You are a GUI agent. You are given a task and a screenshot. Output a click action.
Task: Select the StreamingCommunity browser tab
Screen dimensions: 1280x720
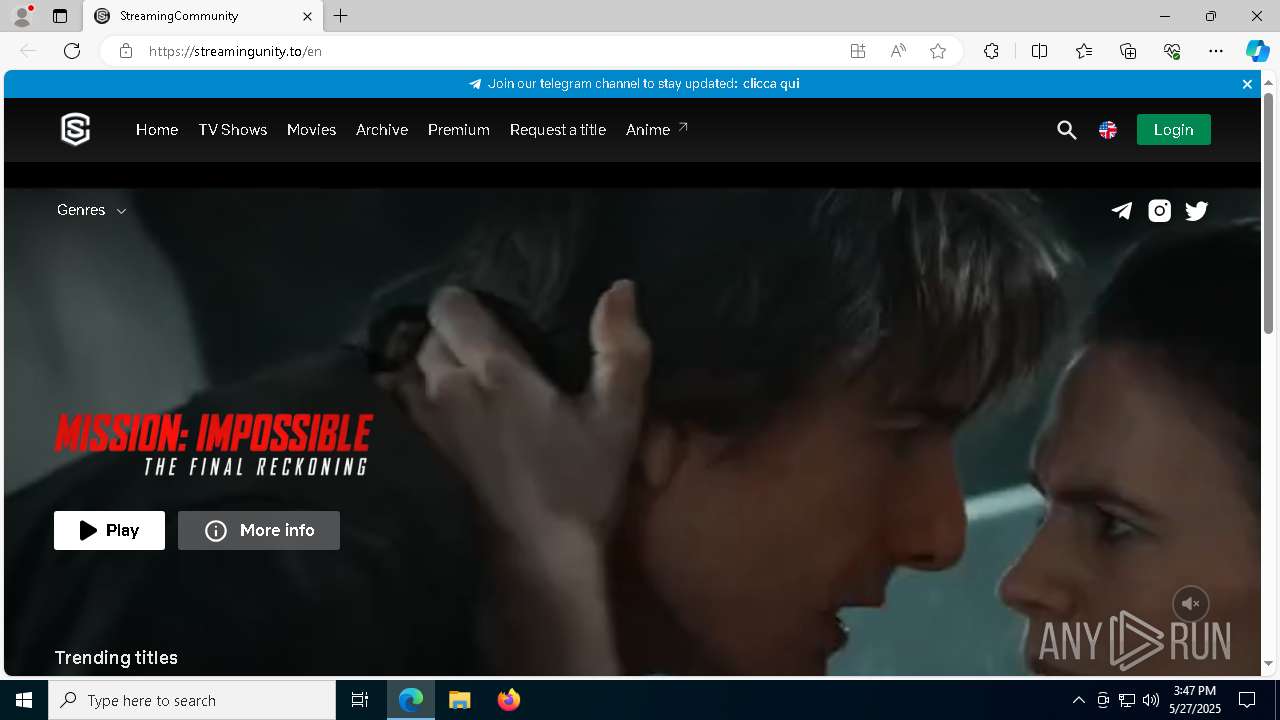click(x=201, y=16)
